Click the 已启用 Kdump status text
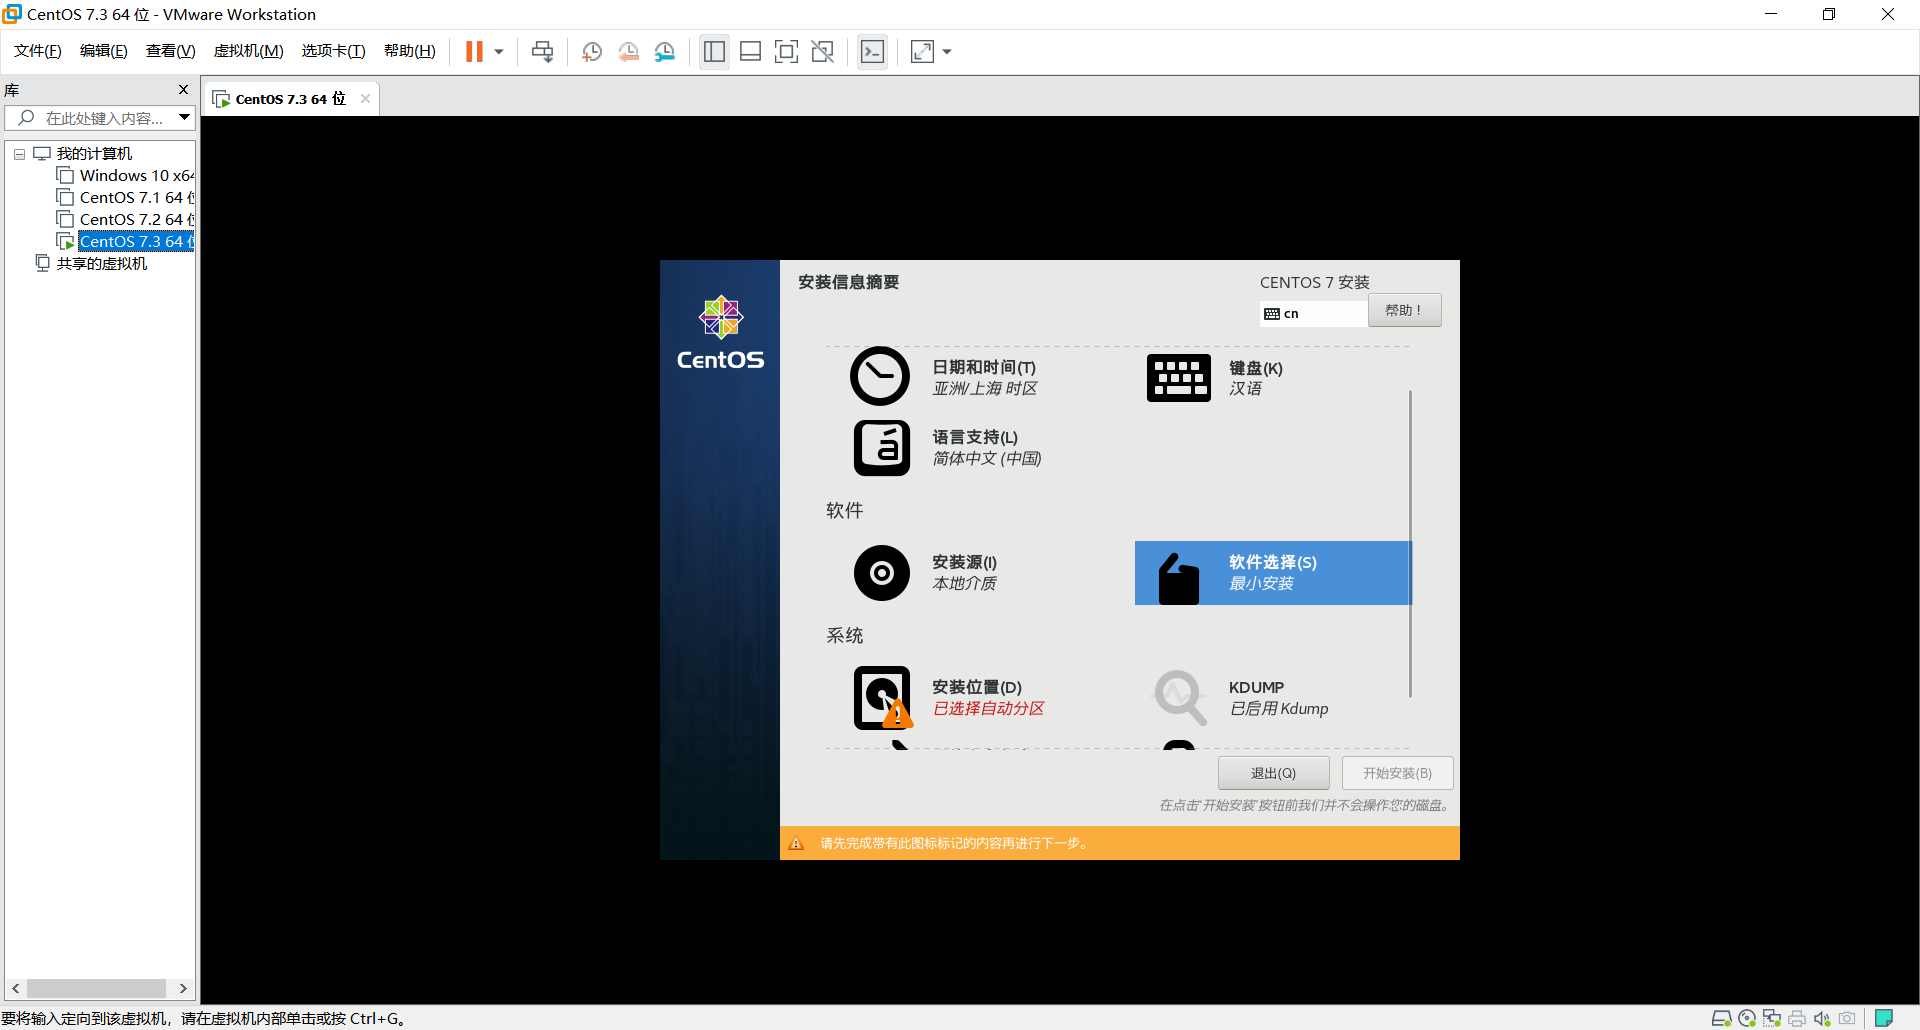This screenshot has width=1920, height=1030. pos(1279,708)
